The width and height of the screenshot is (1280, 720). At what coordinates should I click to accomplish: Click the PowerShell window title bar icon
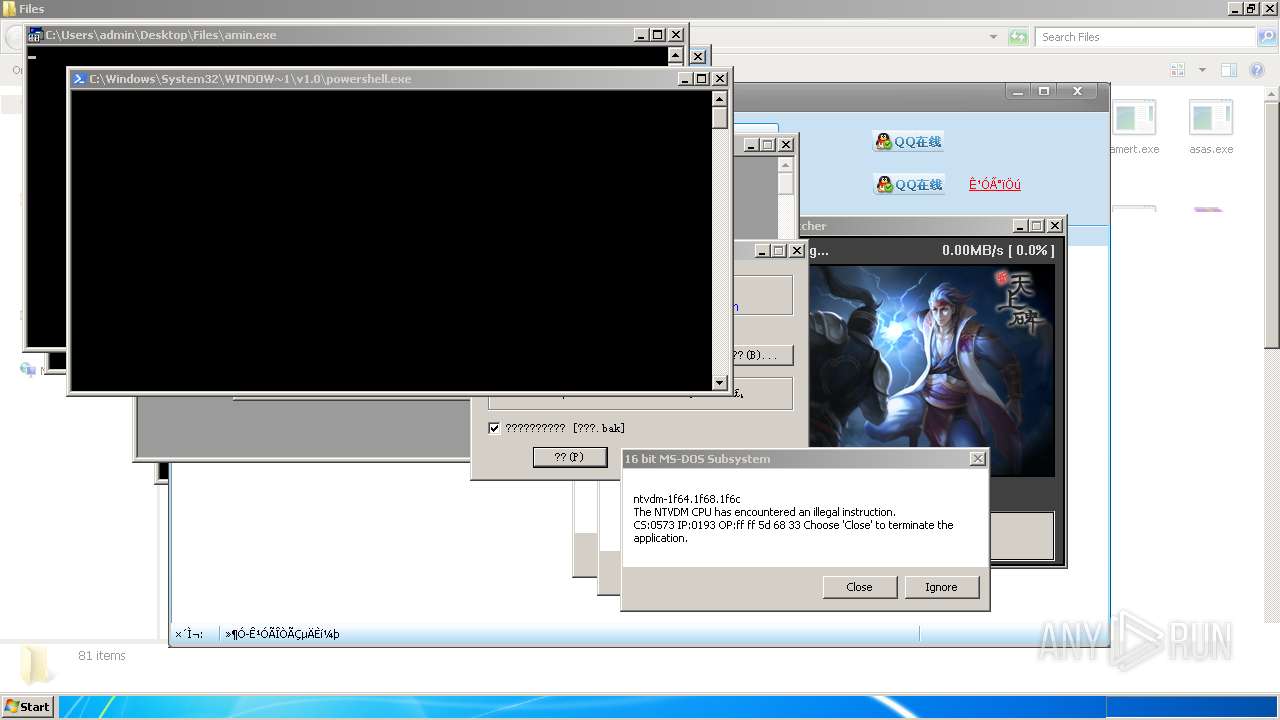point(79,78)
